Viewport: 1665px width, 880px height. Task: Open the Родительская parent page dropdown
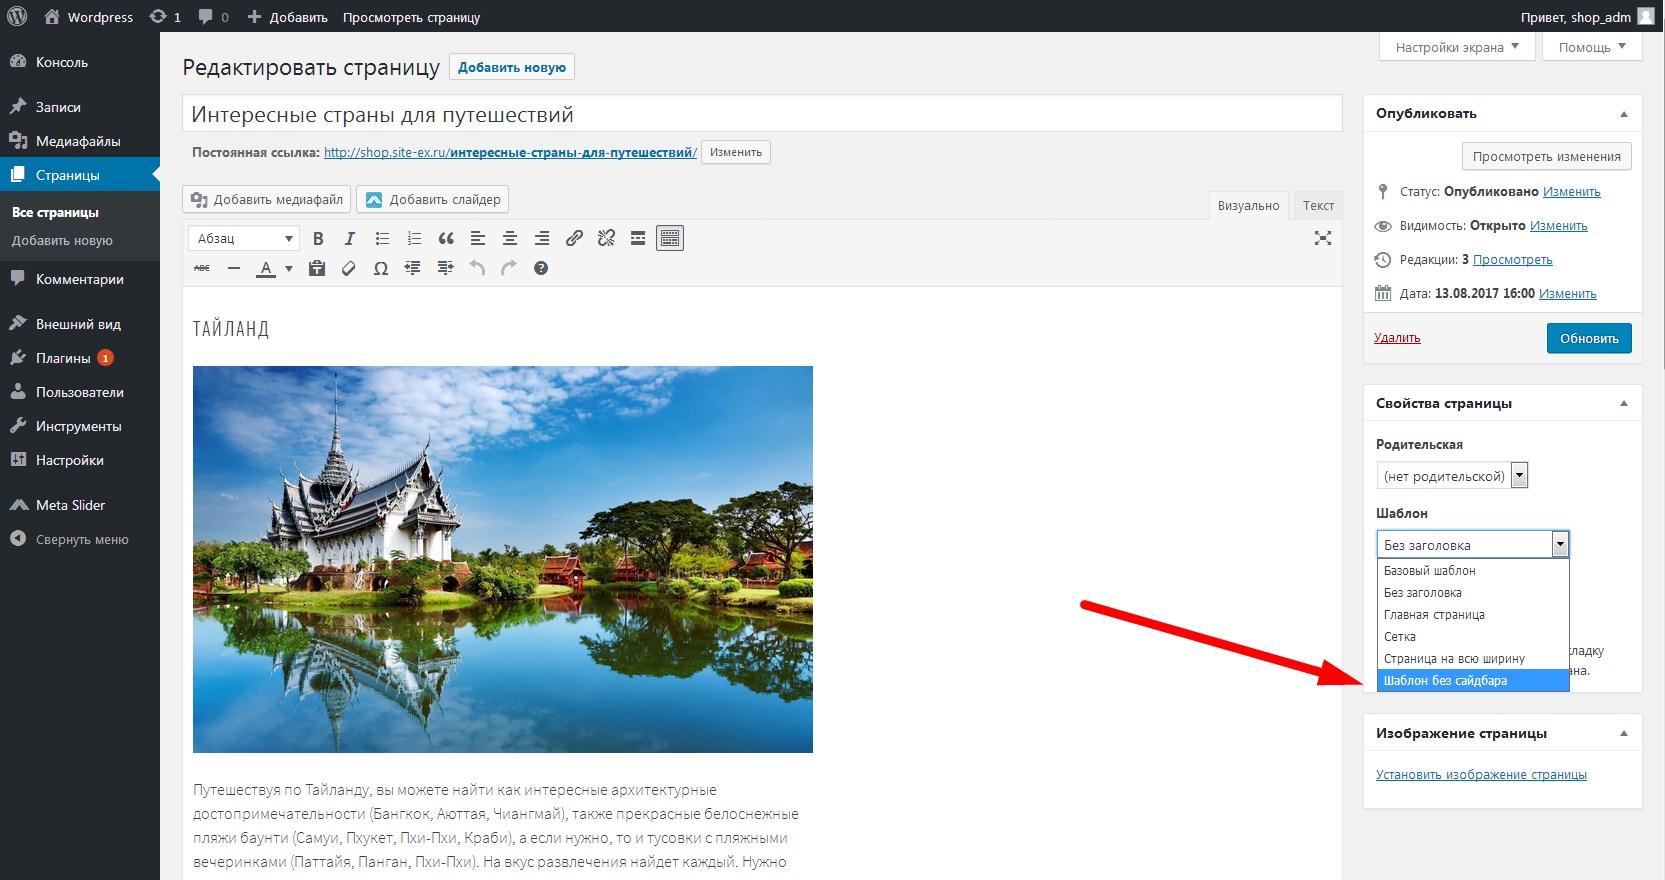(x=1452, y=476)
